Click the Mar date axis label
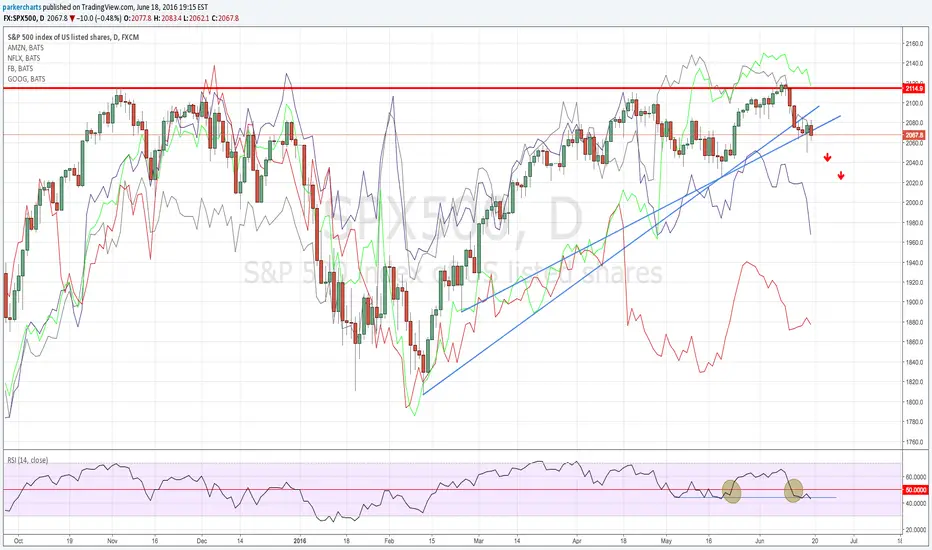The width and height of the screenshot is (932, 550). tap(478, 541)
